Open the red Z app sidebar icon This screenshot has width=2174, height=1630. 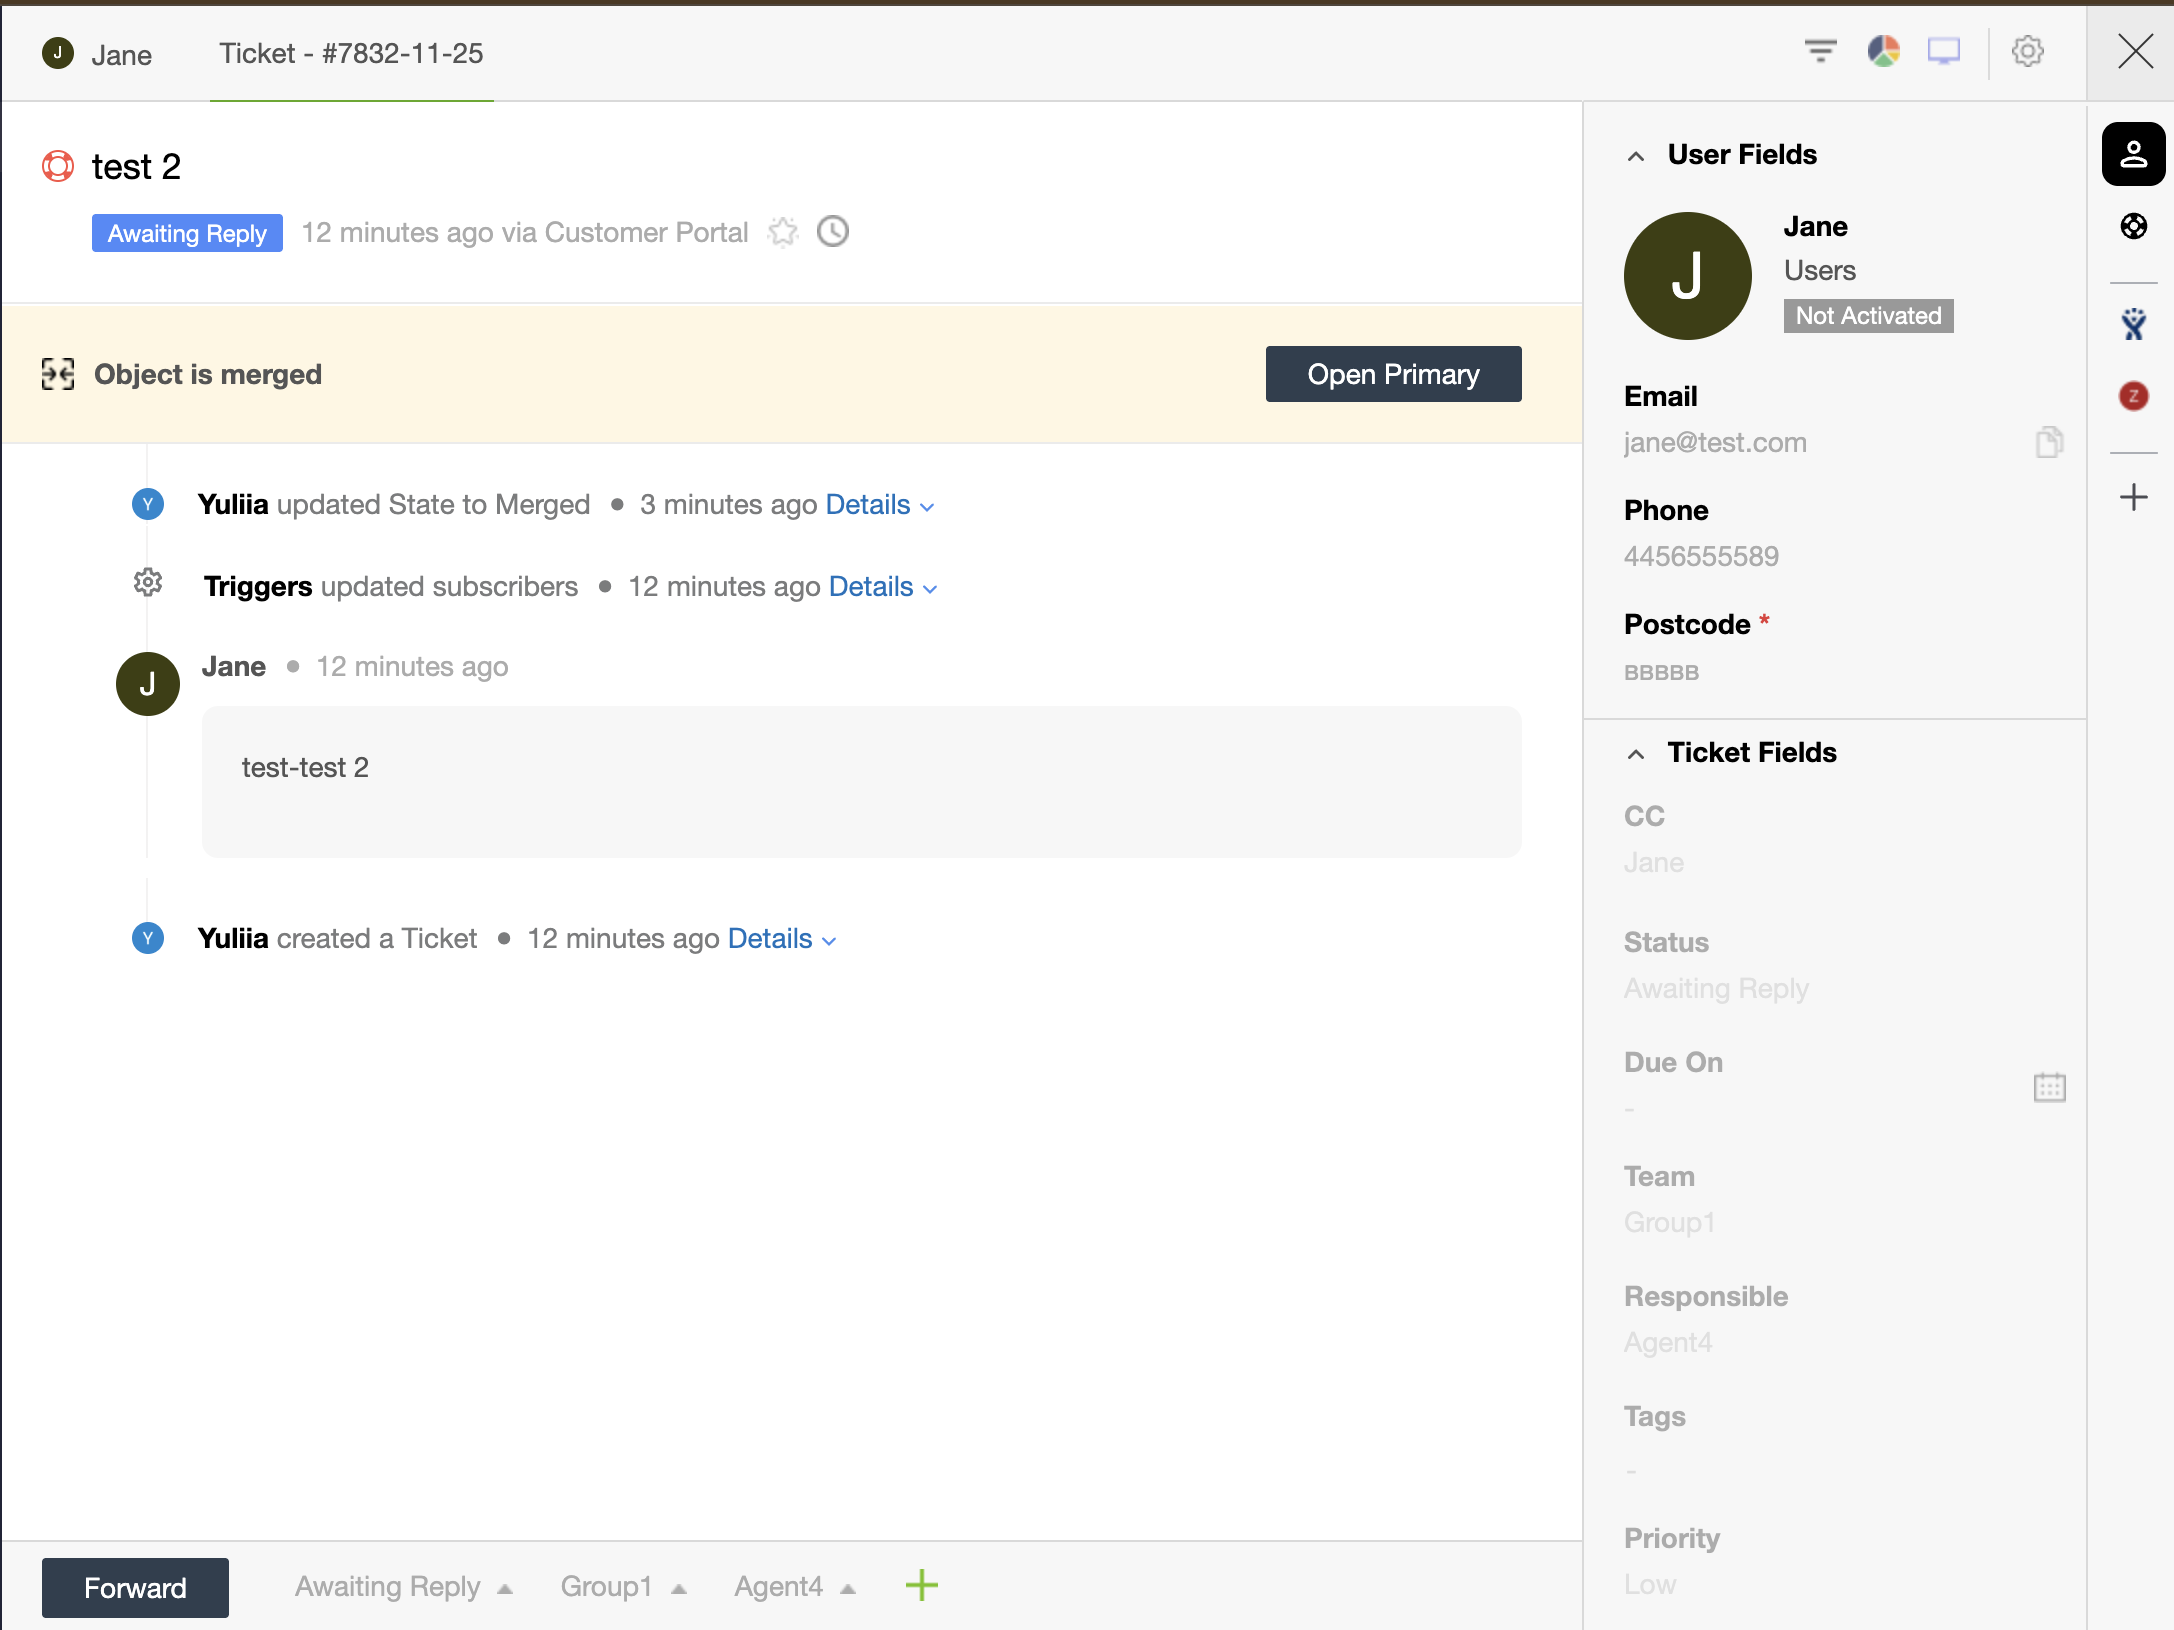[2133, 396]
